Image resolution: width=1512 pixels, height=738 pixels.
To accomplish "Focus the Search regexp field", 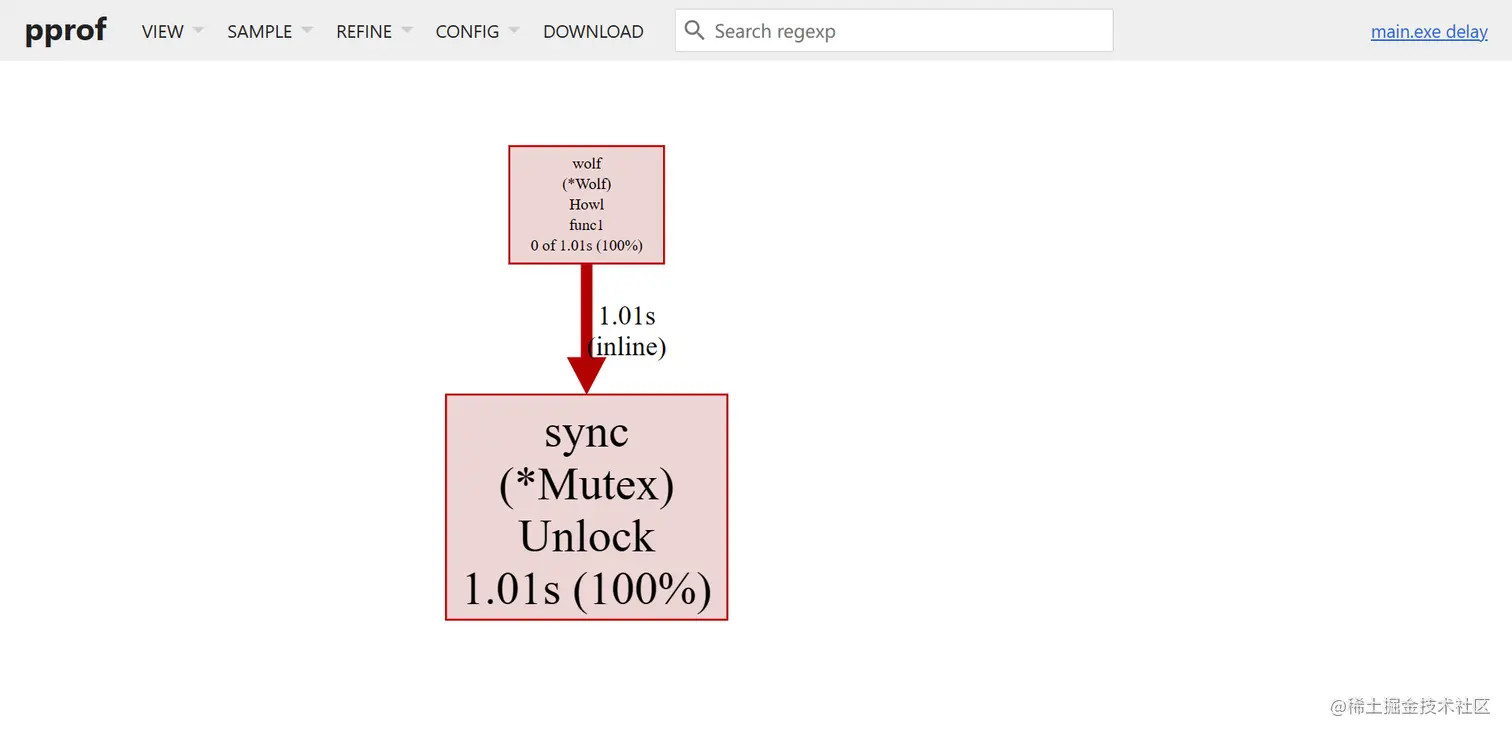I will pos(894,31).
